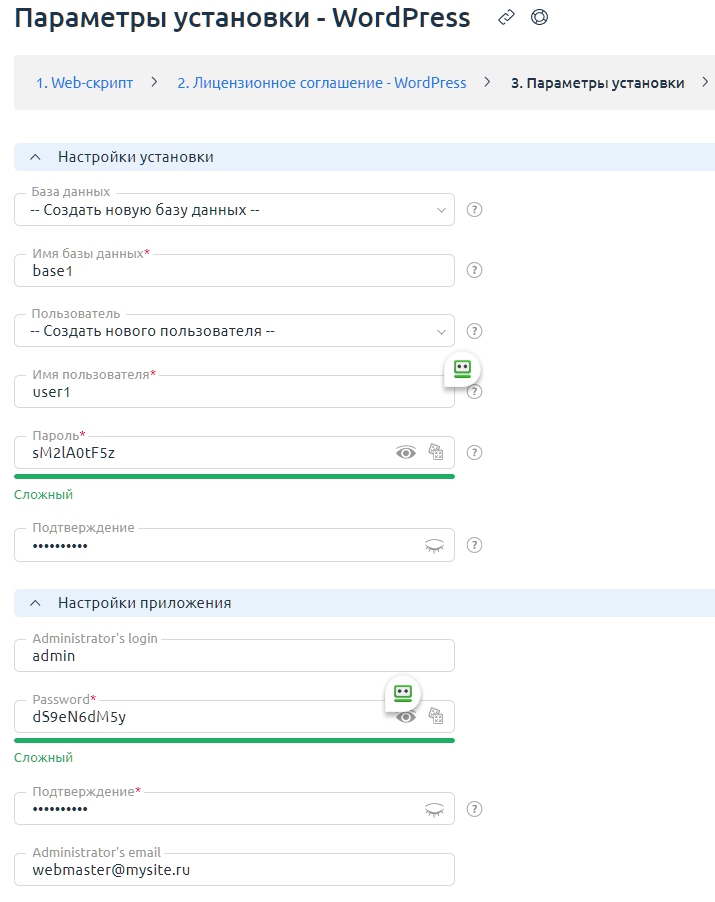Edit the Administrator's email field
This screenshot has height=902, width=715.
(234, 870)
